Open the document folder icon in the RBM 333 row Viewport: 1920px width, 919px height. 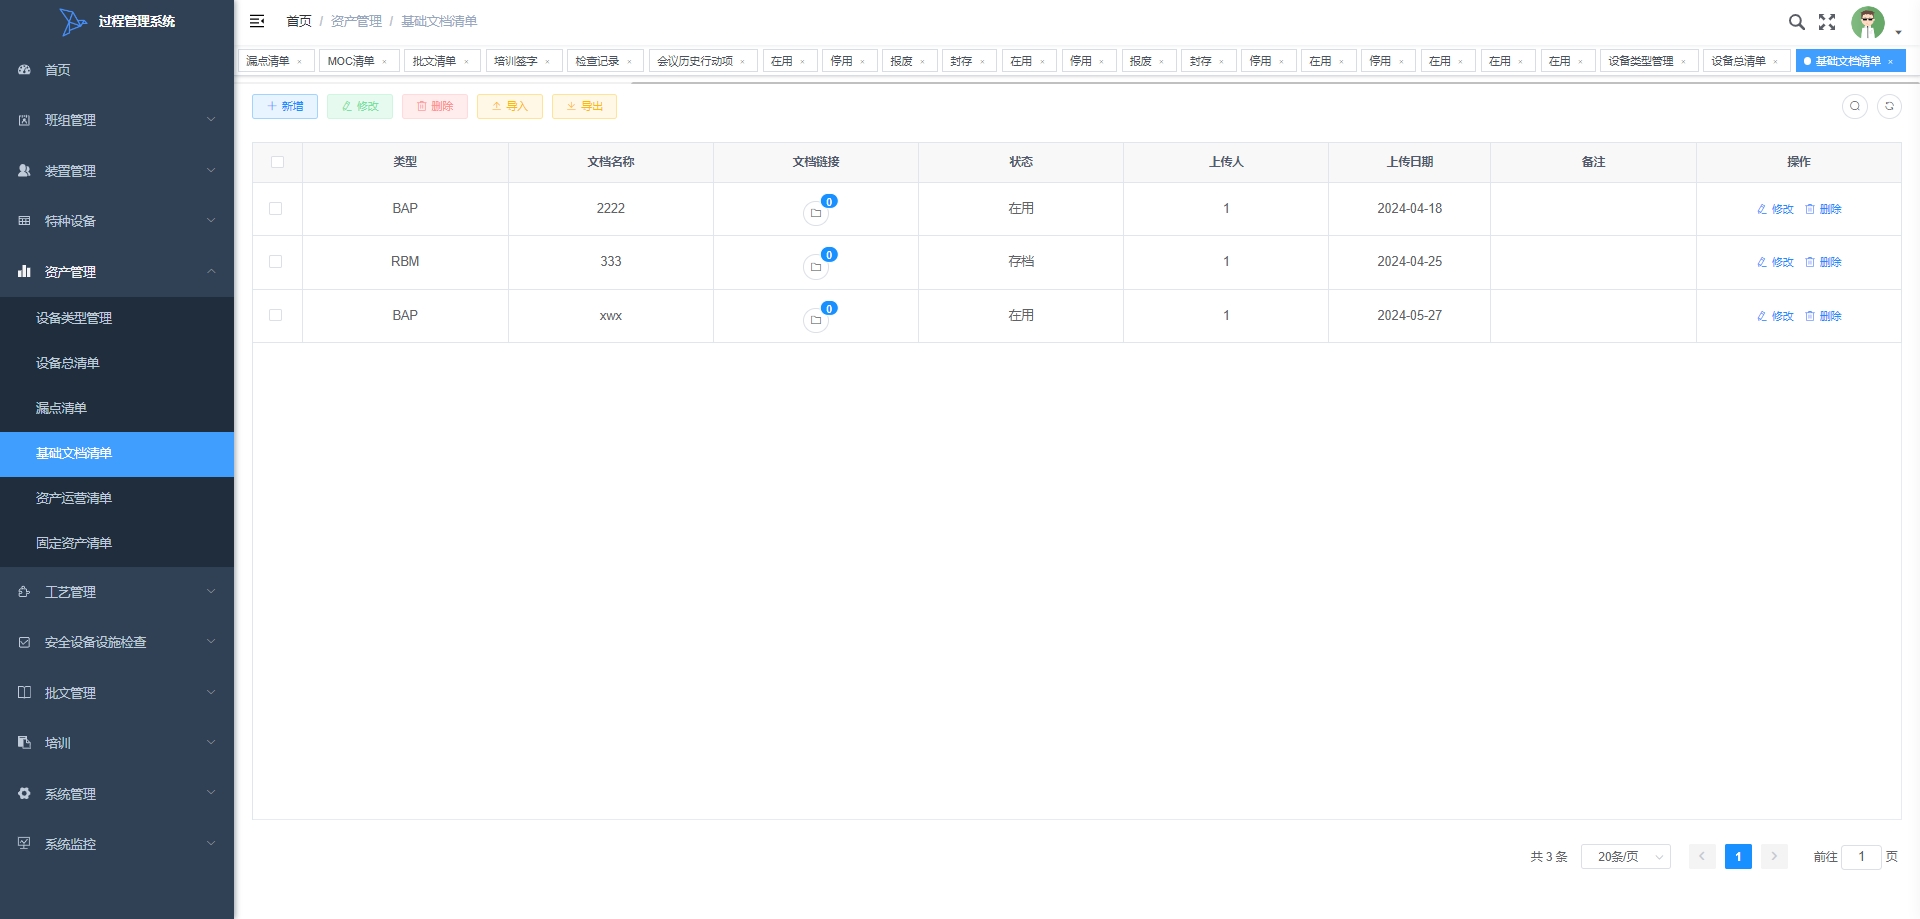816,267
